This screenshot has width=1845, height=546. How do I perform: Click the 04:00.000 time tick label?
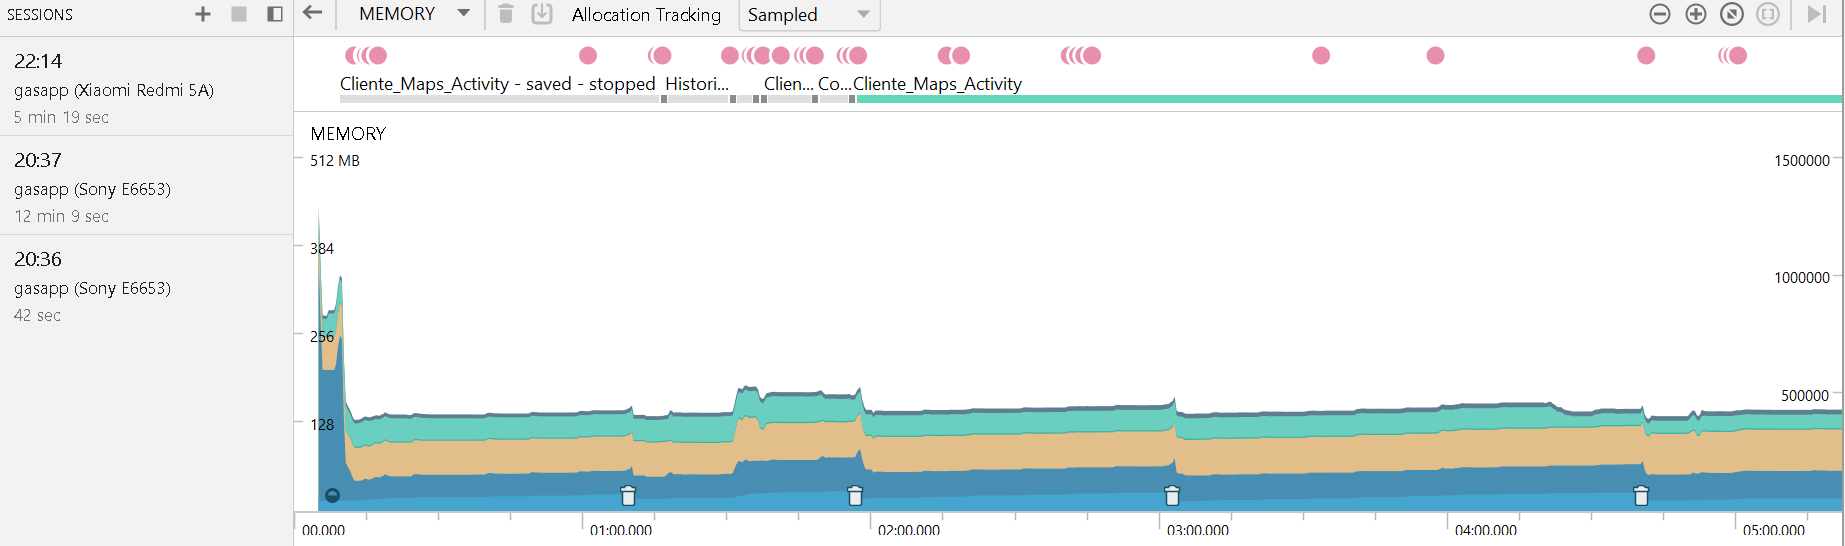pos(1486,531)
